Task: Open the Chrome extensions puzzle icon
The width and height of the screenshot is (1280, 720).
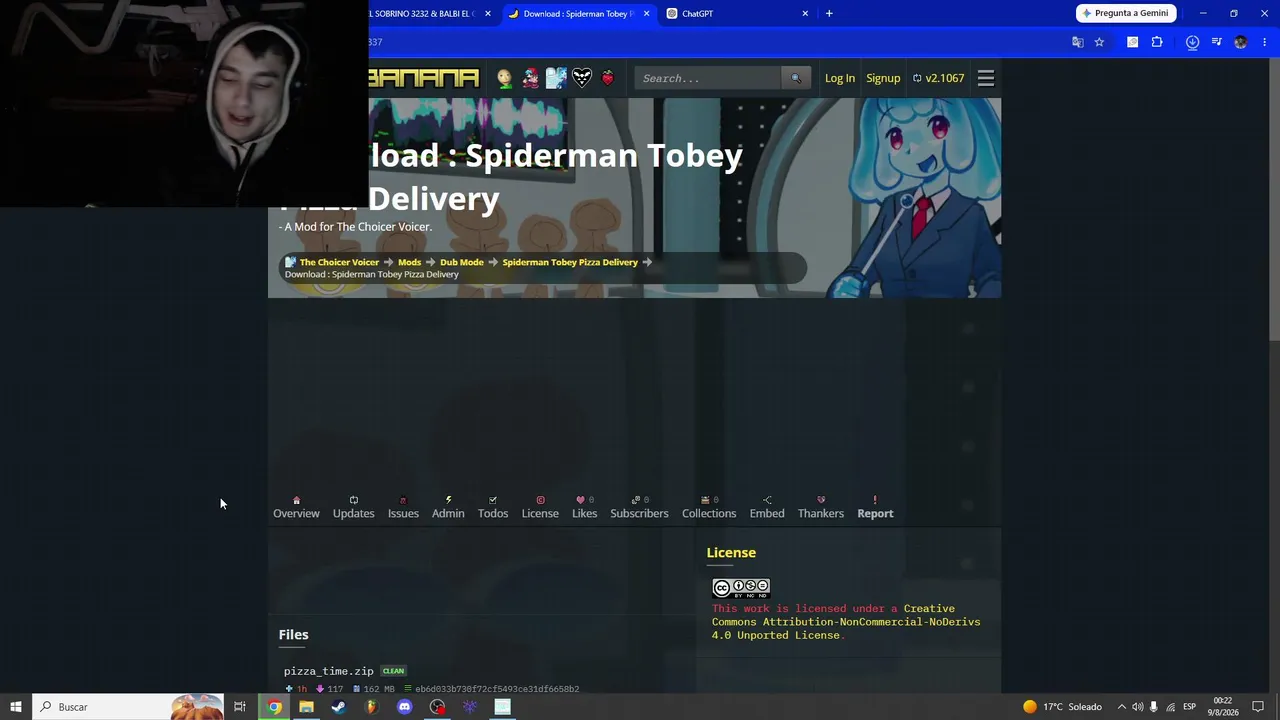Action: [1157, 42]
